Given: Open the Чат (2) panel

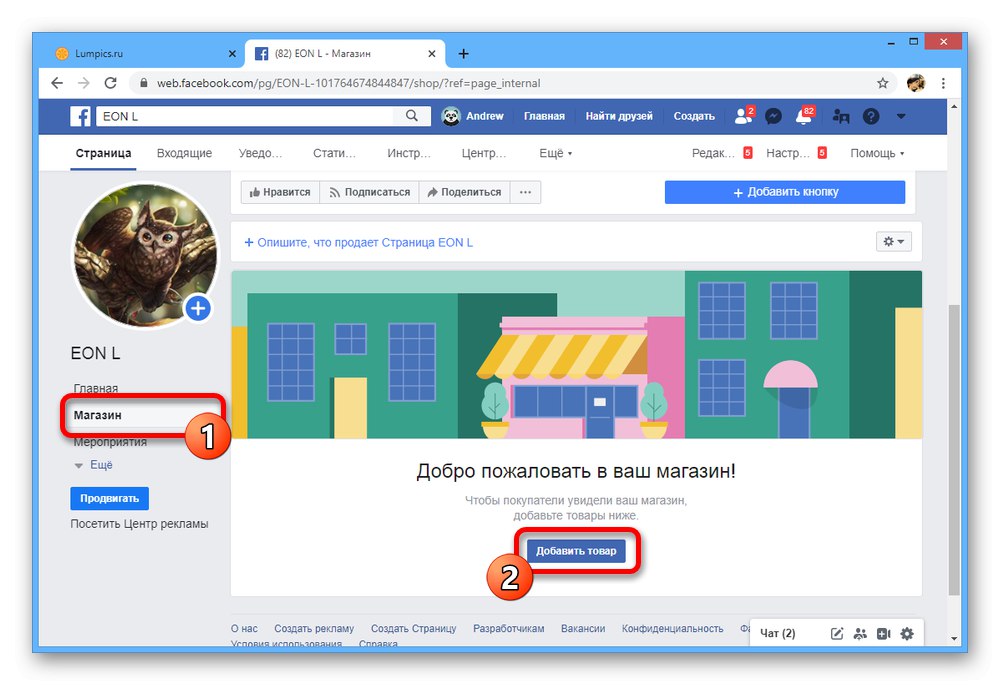Looking at the screenshot, I should (778, 633).
